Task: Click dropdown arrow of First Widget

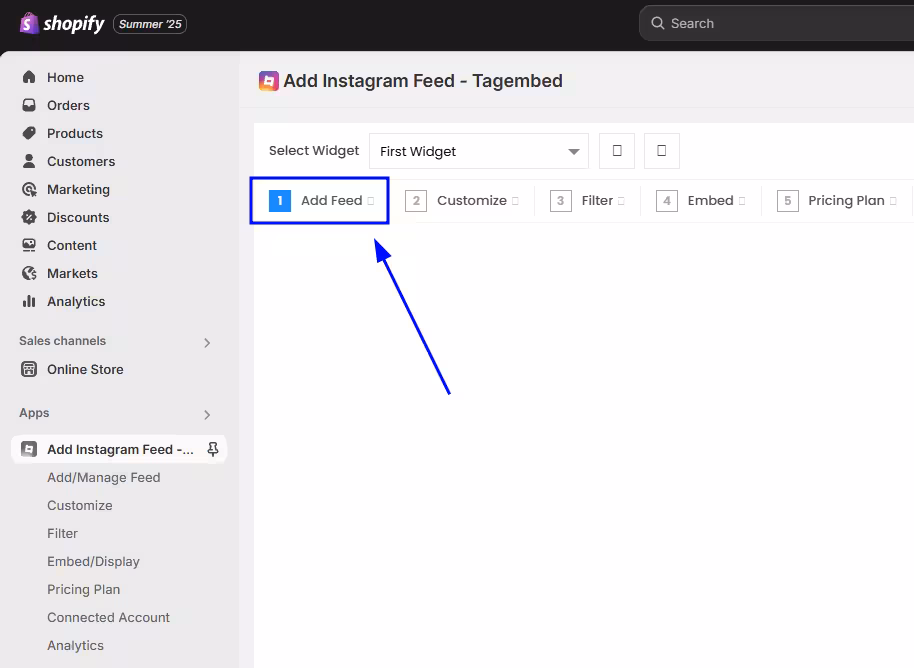Action: [x=574, y=152]
